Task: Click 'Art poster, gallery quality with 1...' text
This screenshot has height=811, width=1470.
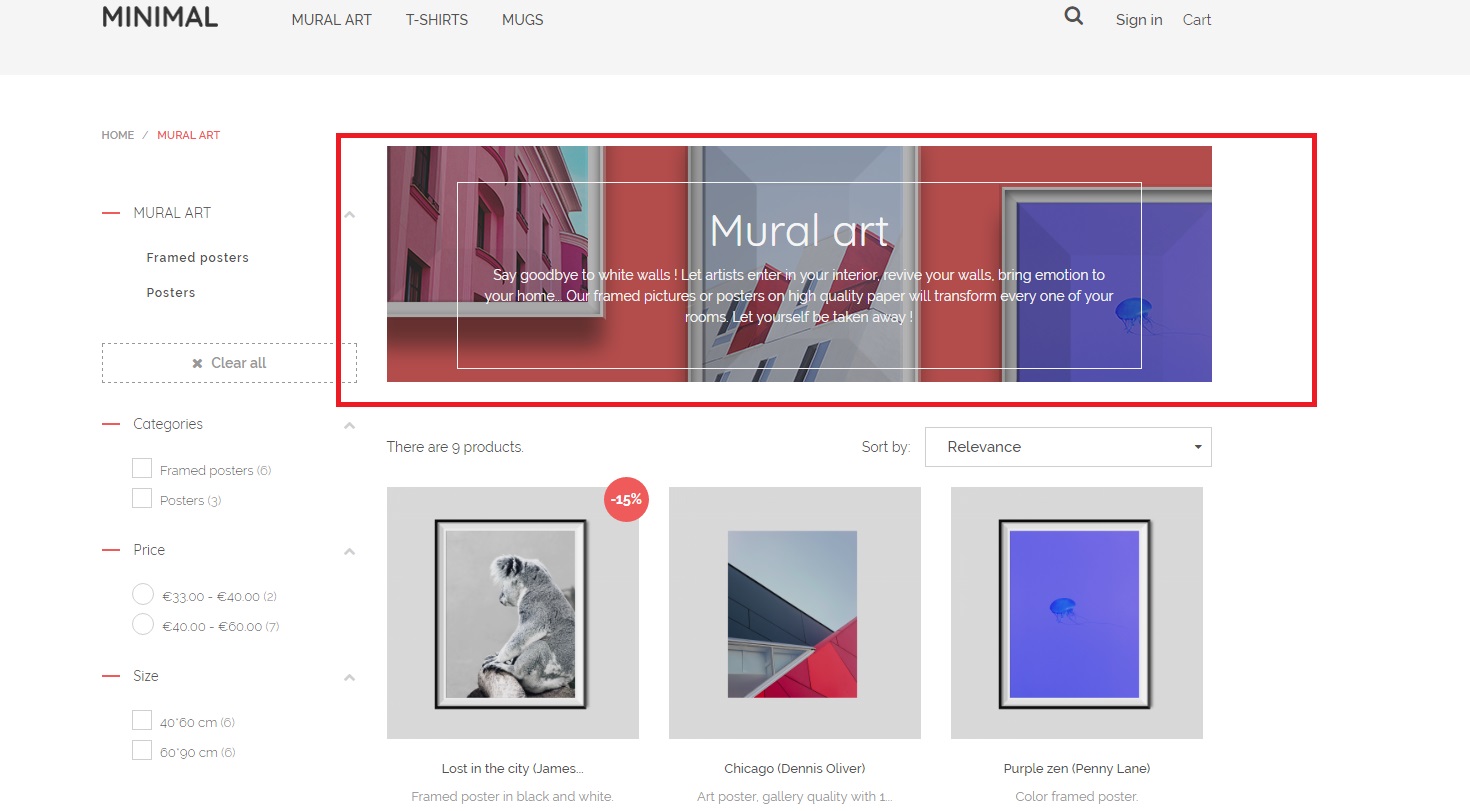Action: pos(795,797)
